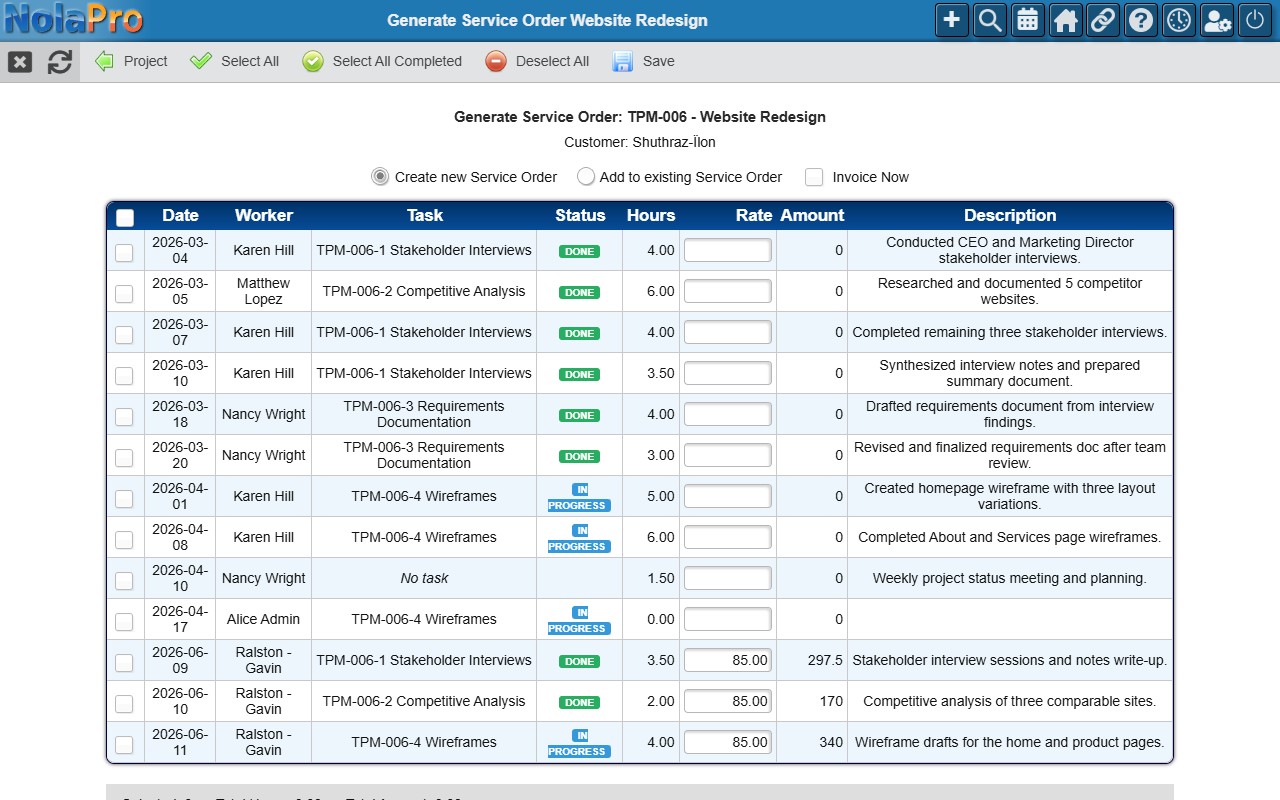This screenshot has width=1280, height=800.
Task: Check the 2026-03-18 Nancy Wright row
Action: [124, 417]
